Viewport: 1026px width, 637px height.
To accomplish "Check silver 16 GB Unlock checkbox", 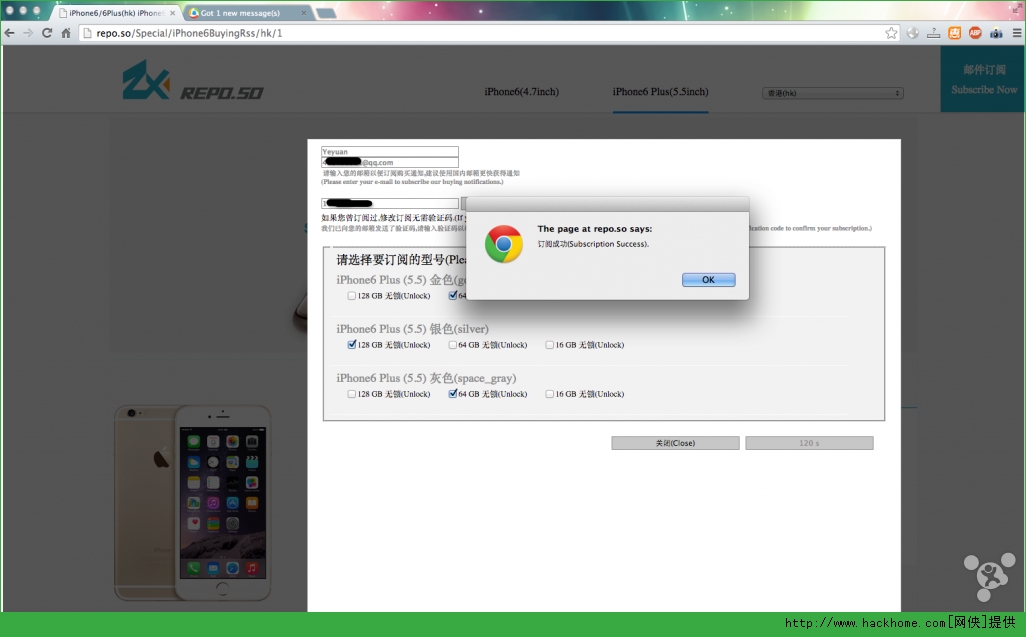I will coord(550,345).
